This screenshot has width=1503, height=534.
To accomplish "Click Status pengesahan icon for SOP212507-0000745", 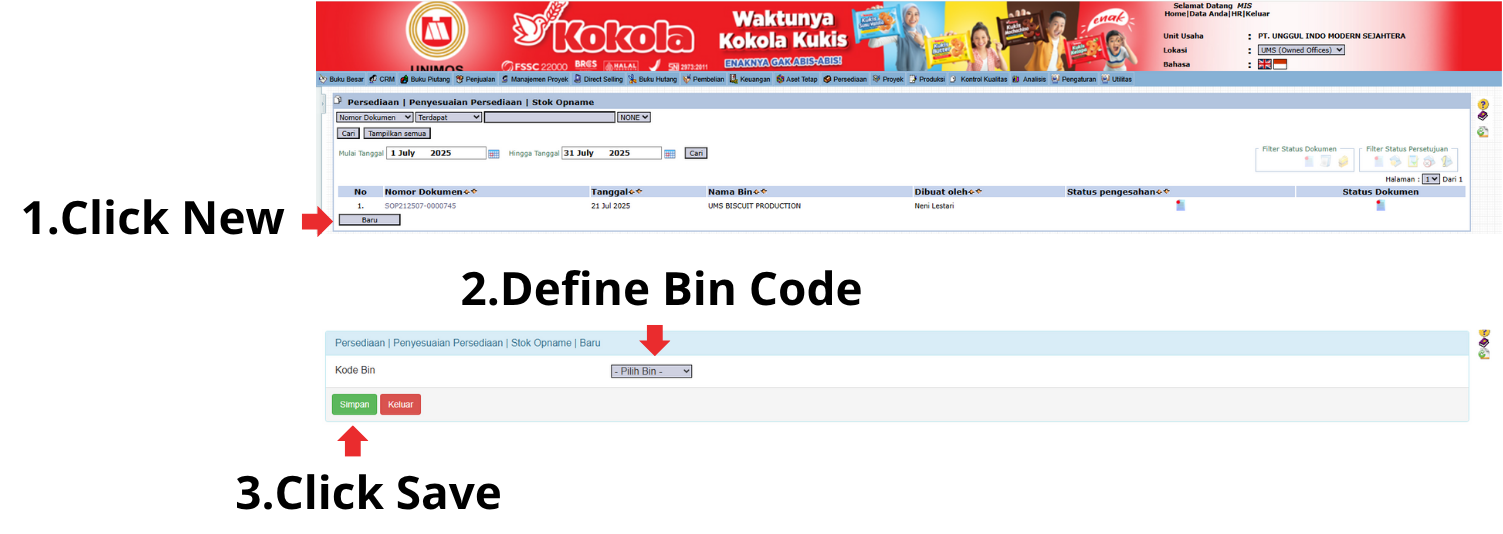I will click(x=1180, y=206).
